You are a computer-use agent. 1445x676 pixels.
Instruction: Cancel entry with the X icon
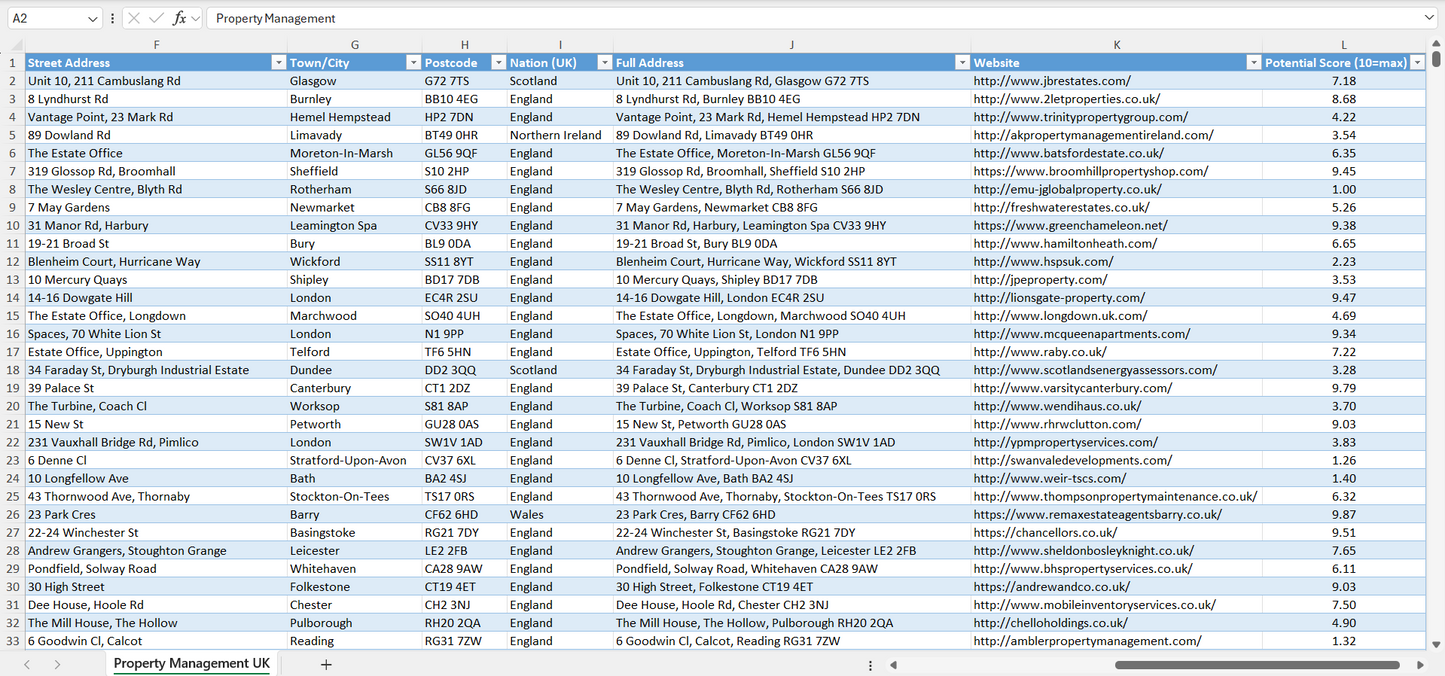point(134,18)
